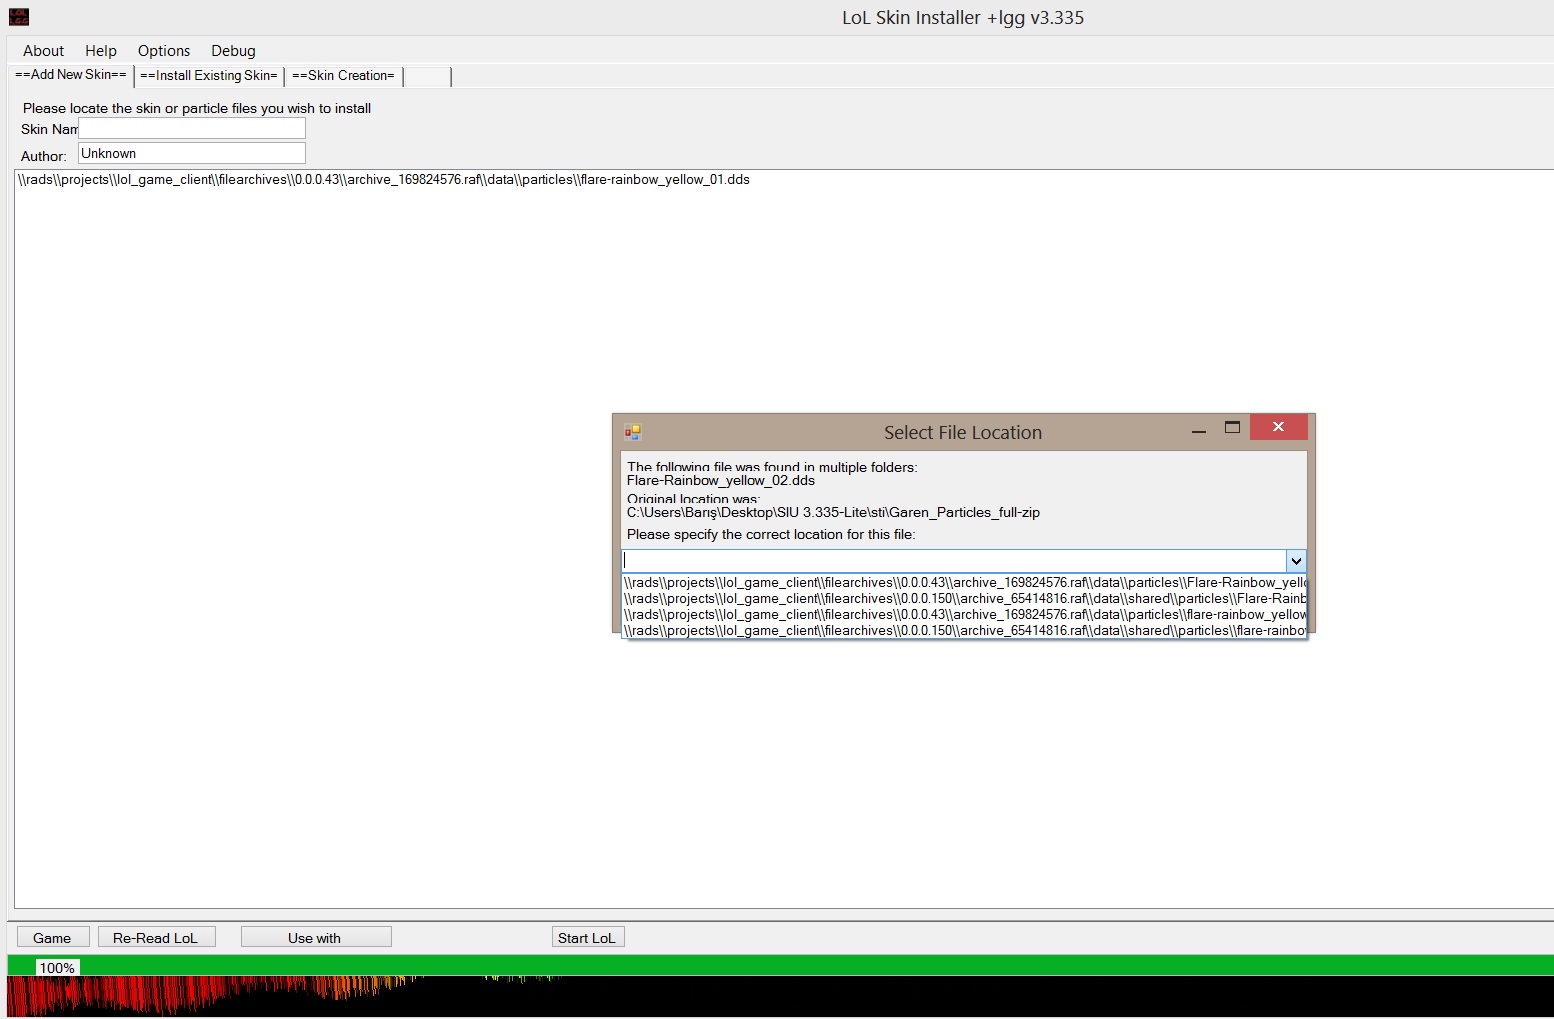This screenshot has width=1554, height=1019.
Task: Select the flare-rainbow_yellow_01.dds path line
Action: (384, 180)
